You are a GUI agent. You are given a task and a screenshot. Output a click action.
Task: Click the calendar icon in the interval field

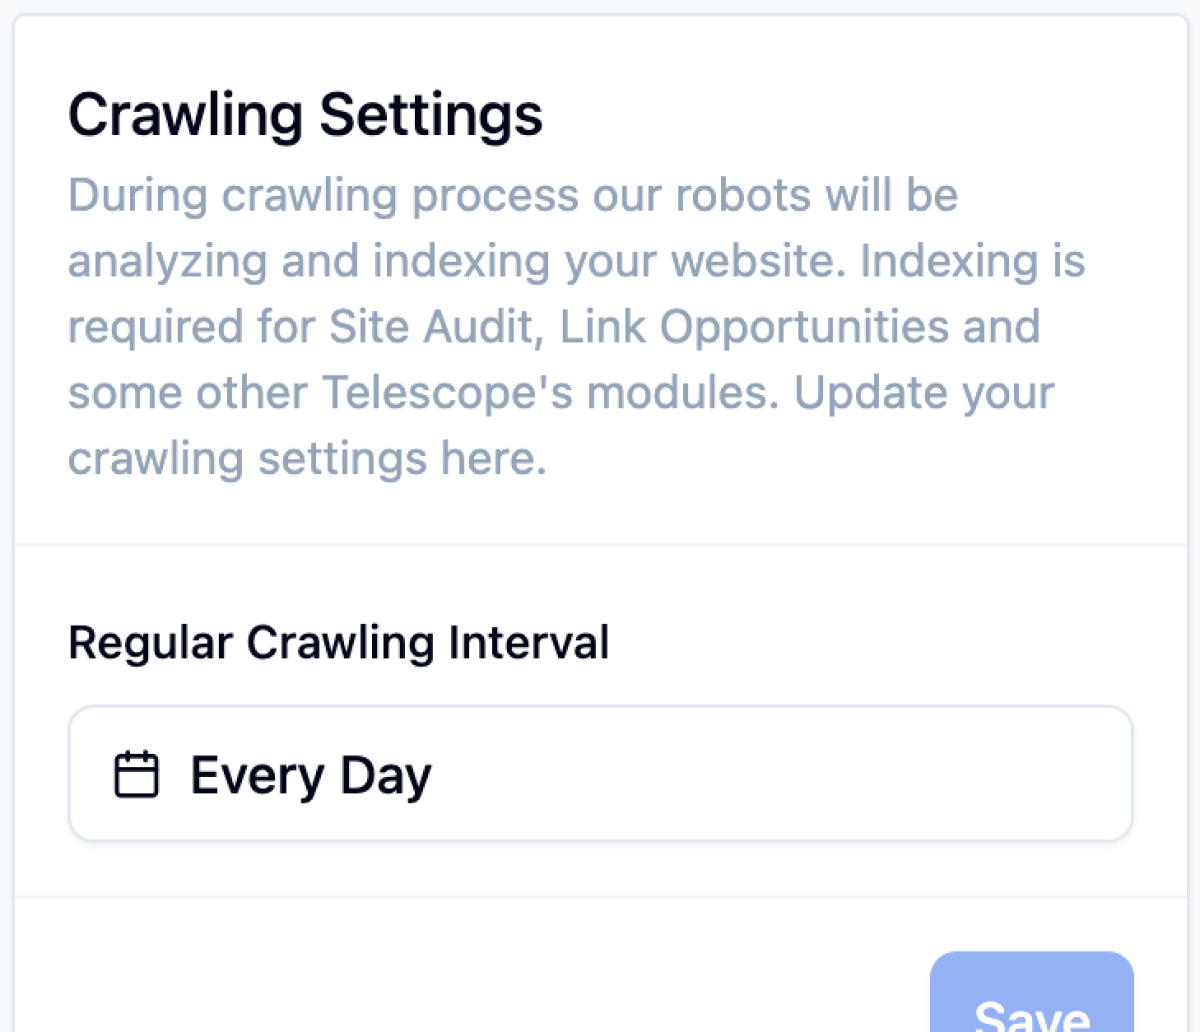[x=136, y=775]
